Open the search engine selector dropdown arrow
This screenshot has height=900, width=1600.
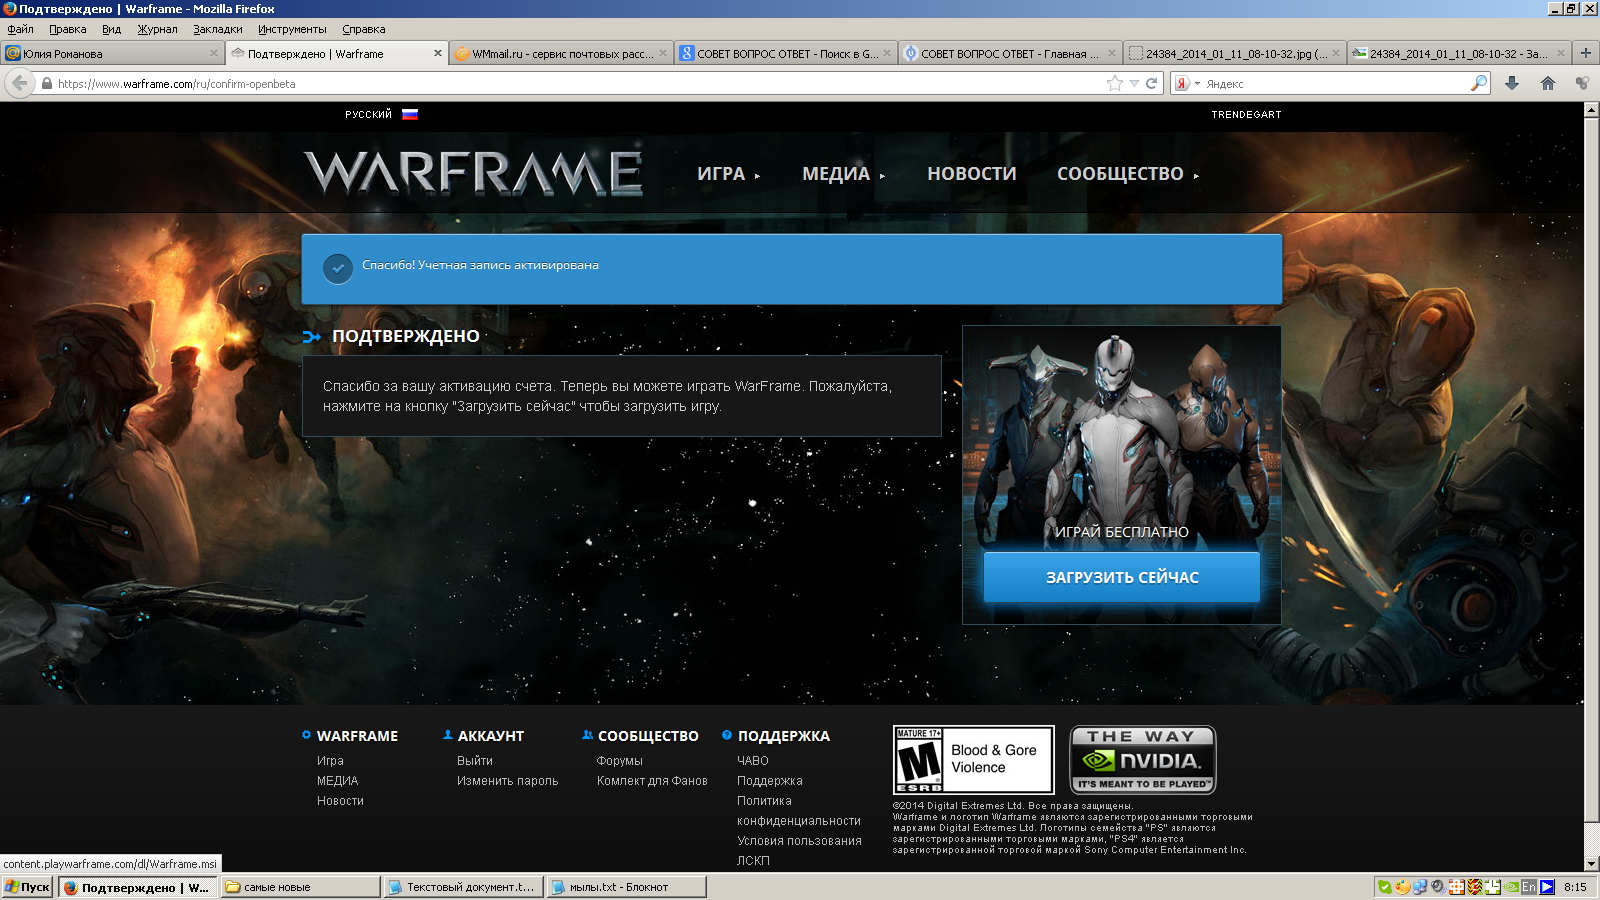pyautogui.click(x=1197, y=84)
